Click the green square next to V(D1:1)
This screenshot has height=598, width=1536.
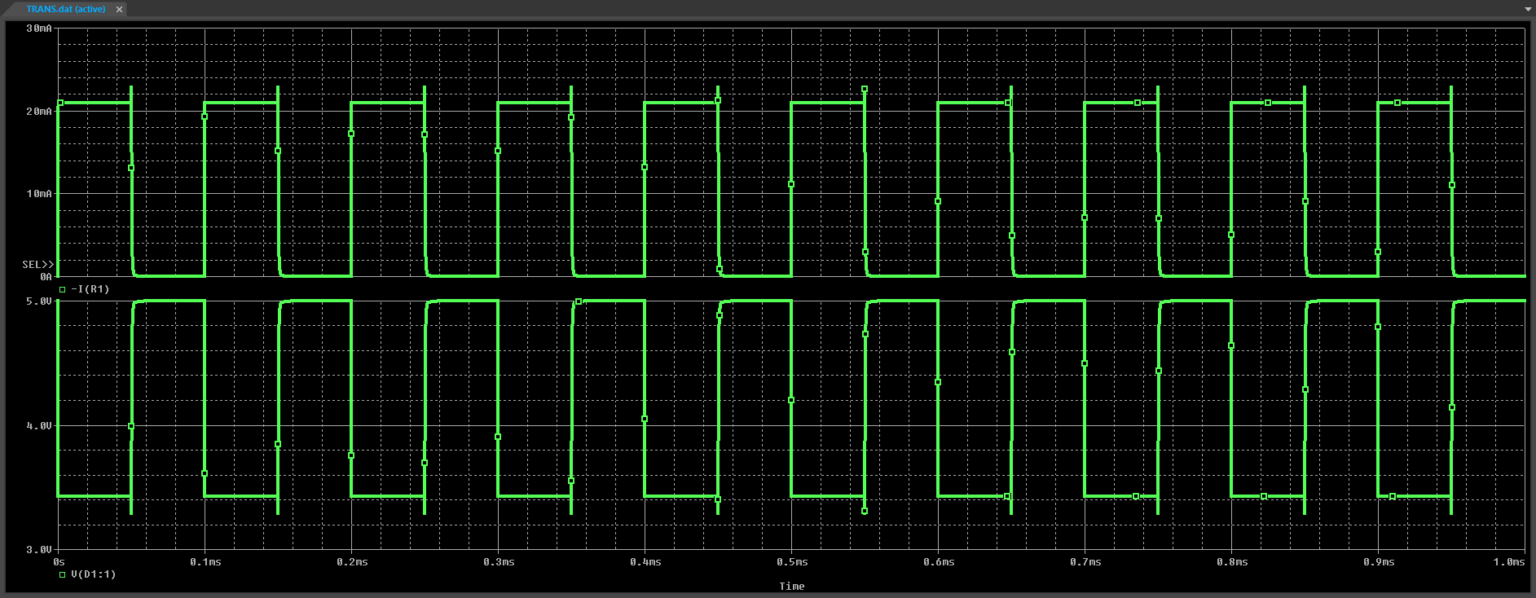[x=62, y=574]
